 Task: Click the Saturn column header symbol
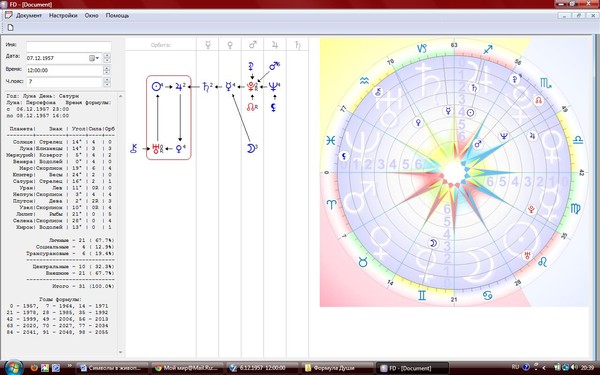tap(298, 45)
